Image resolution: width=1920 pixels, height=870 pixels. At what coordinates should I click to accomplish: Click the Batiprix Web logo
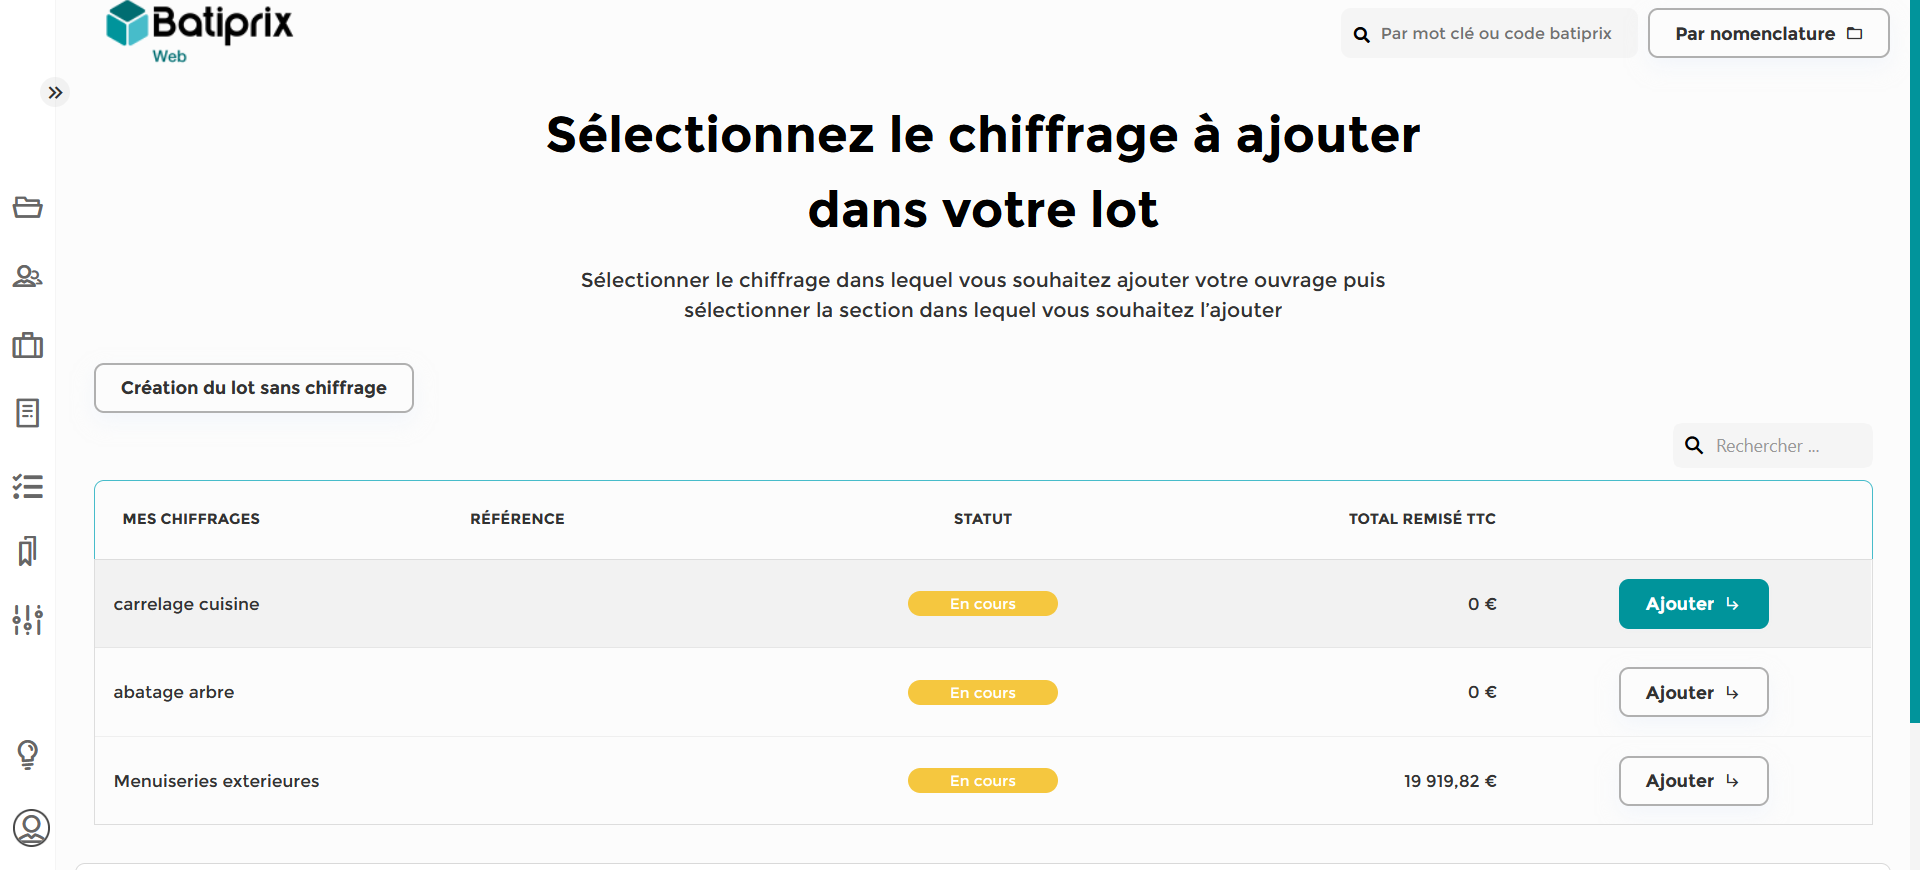199,33
